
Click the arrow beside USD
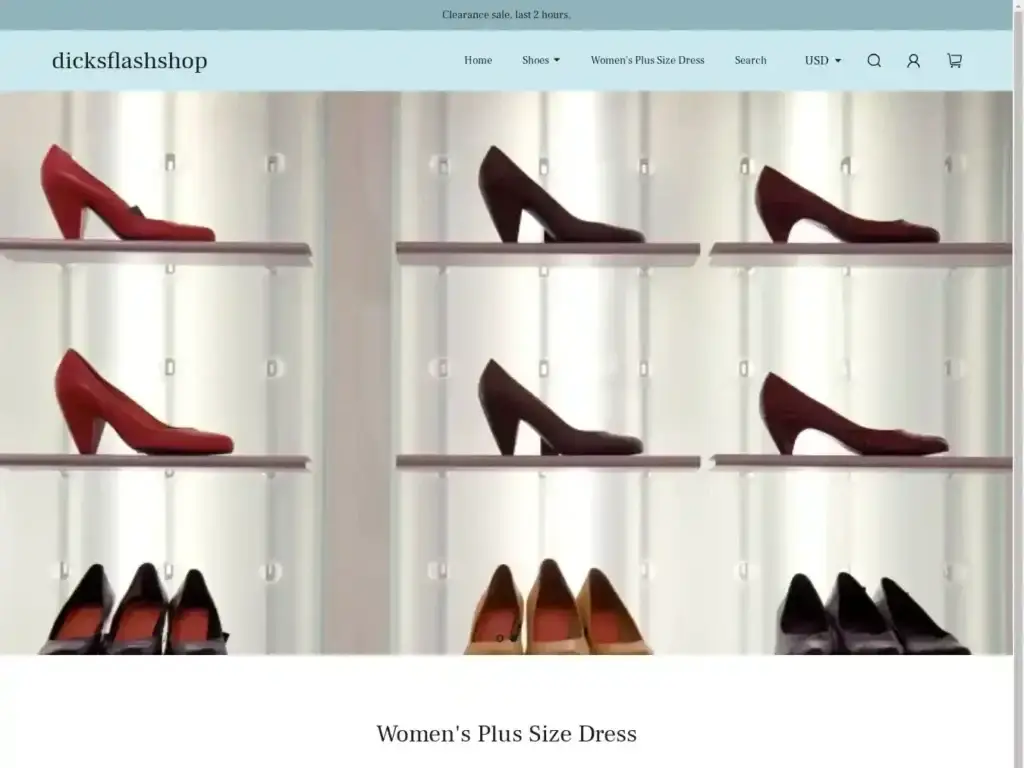[838, 61]
